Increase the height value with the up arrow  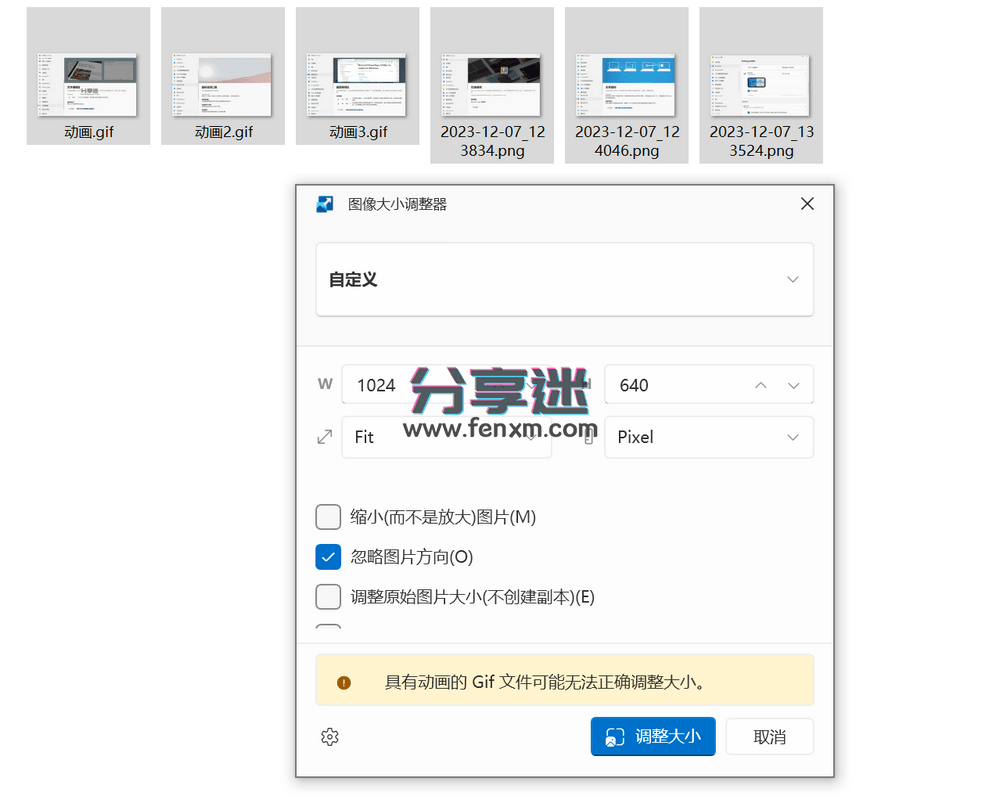(x=760, y=384)
